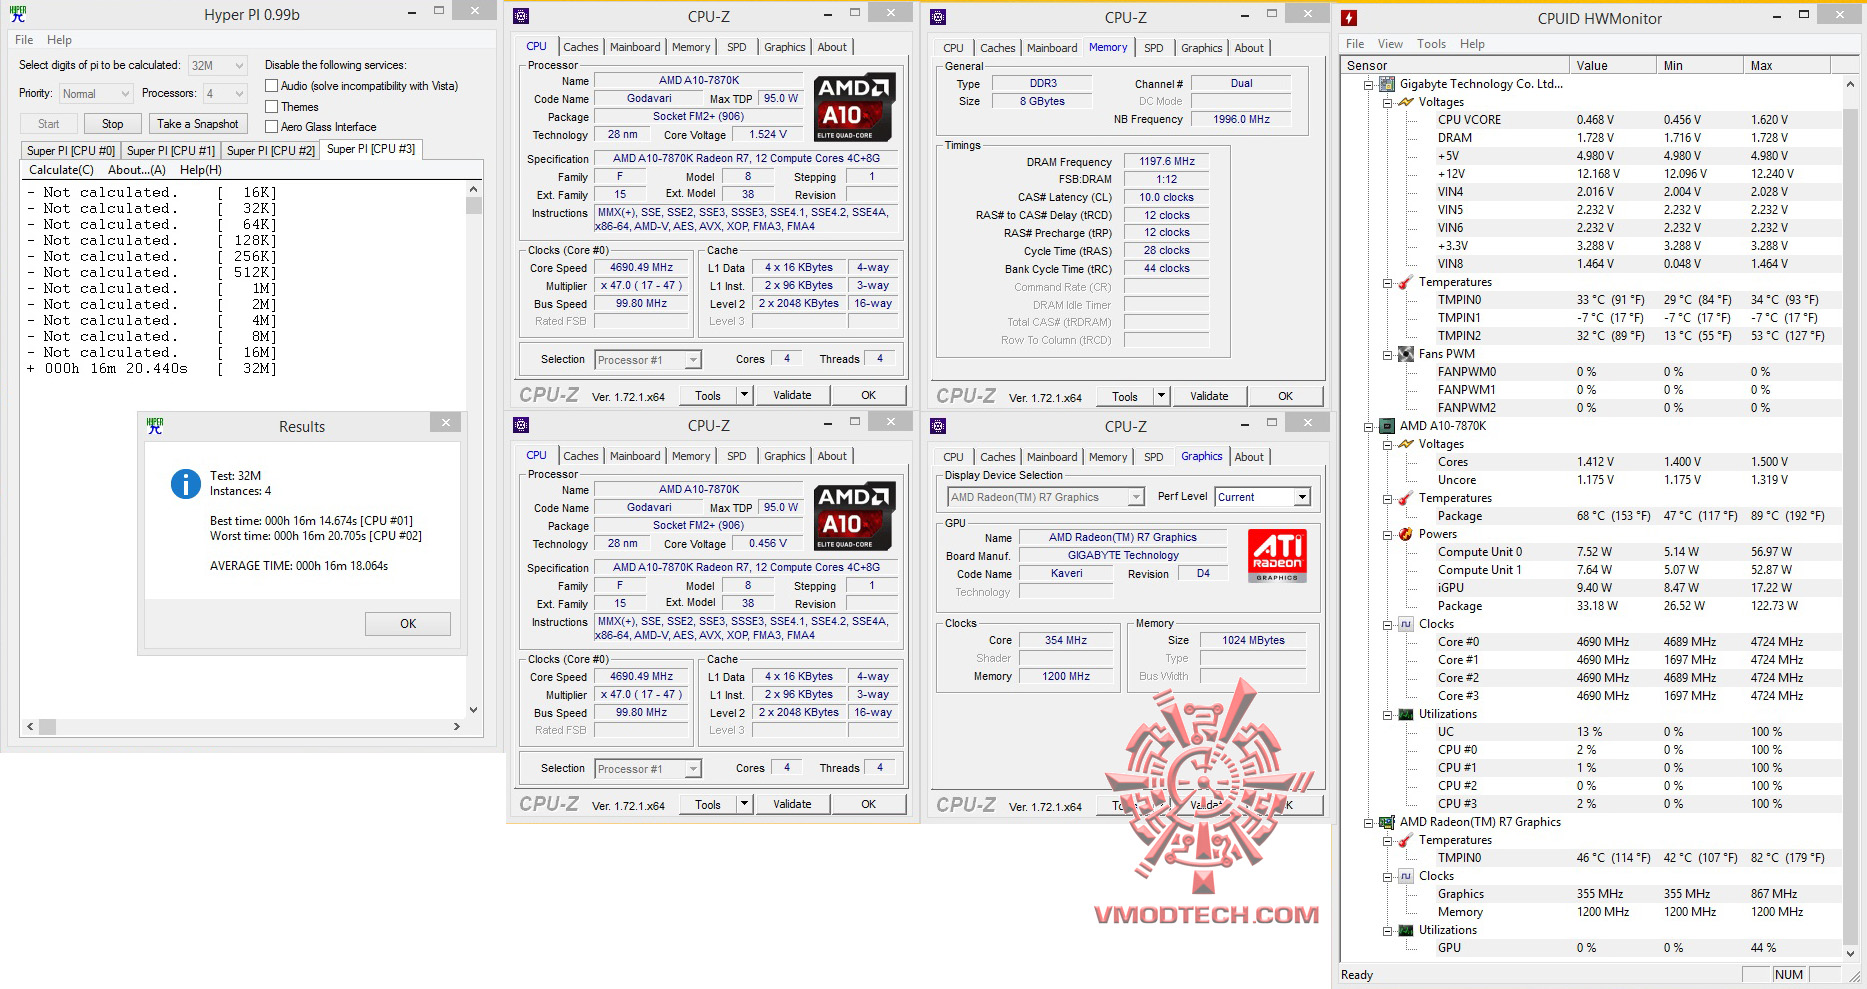Viewport: 1867px width, 989px height.
Task: Click the Stop button in Hyper PI
Action: pyautogui.click(x=112, y=124)
